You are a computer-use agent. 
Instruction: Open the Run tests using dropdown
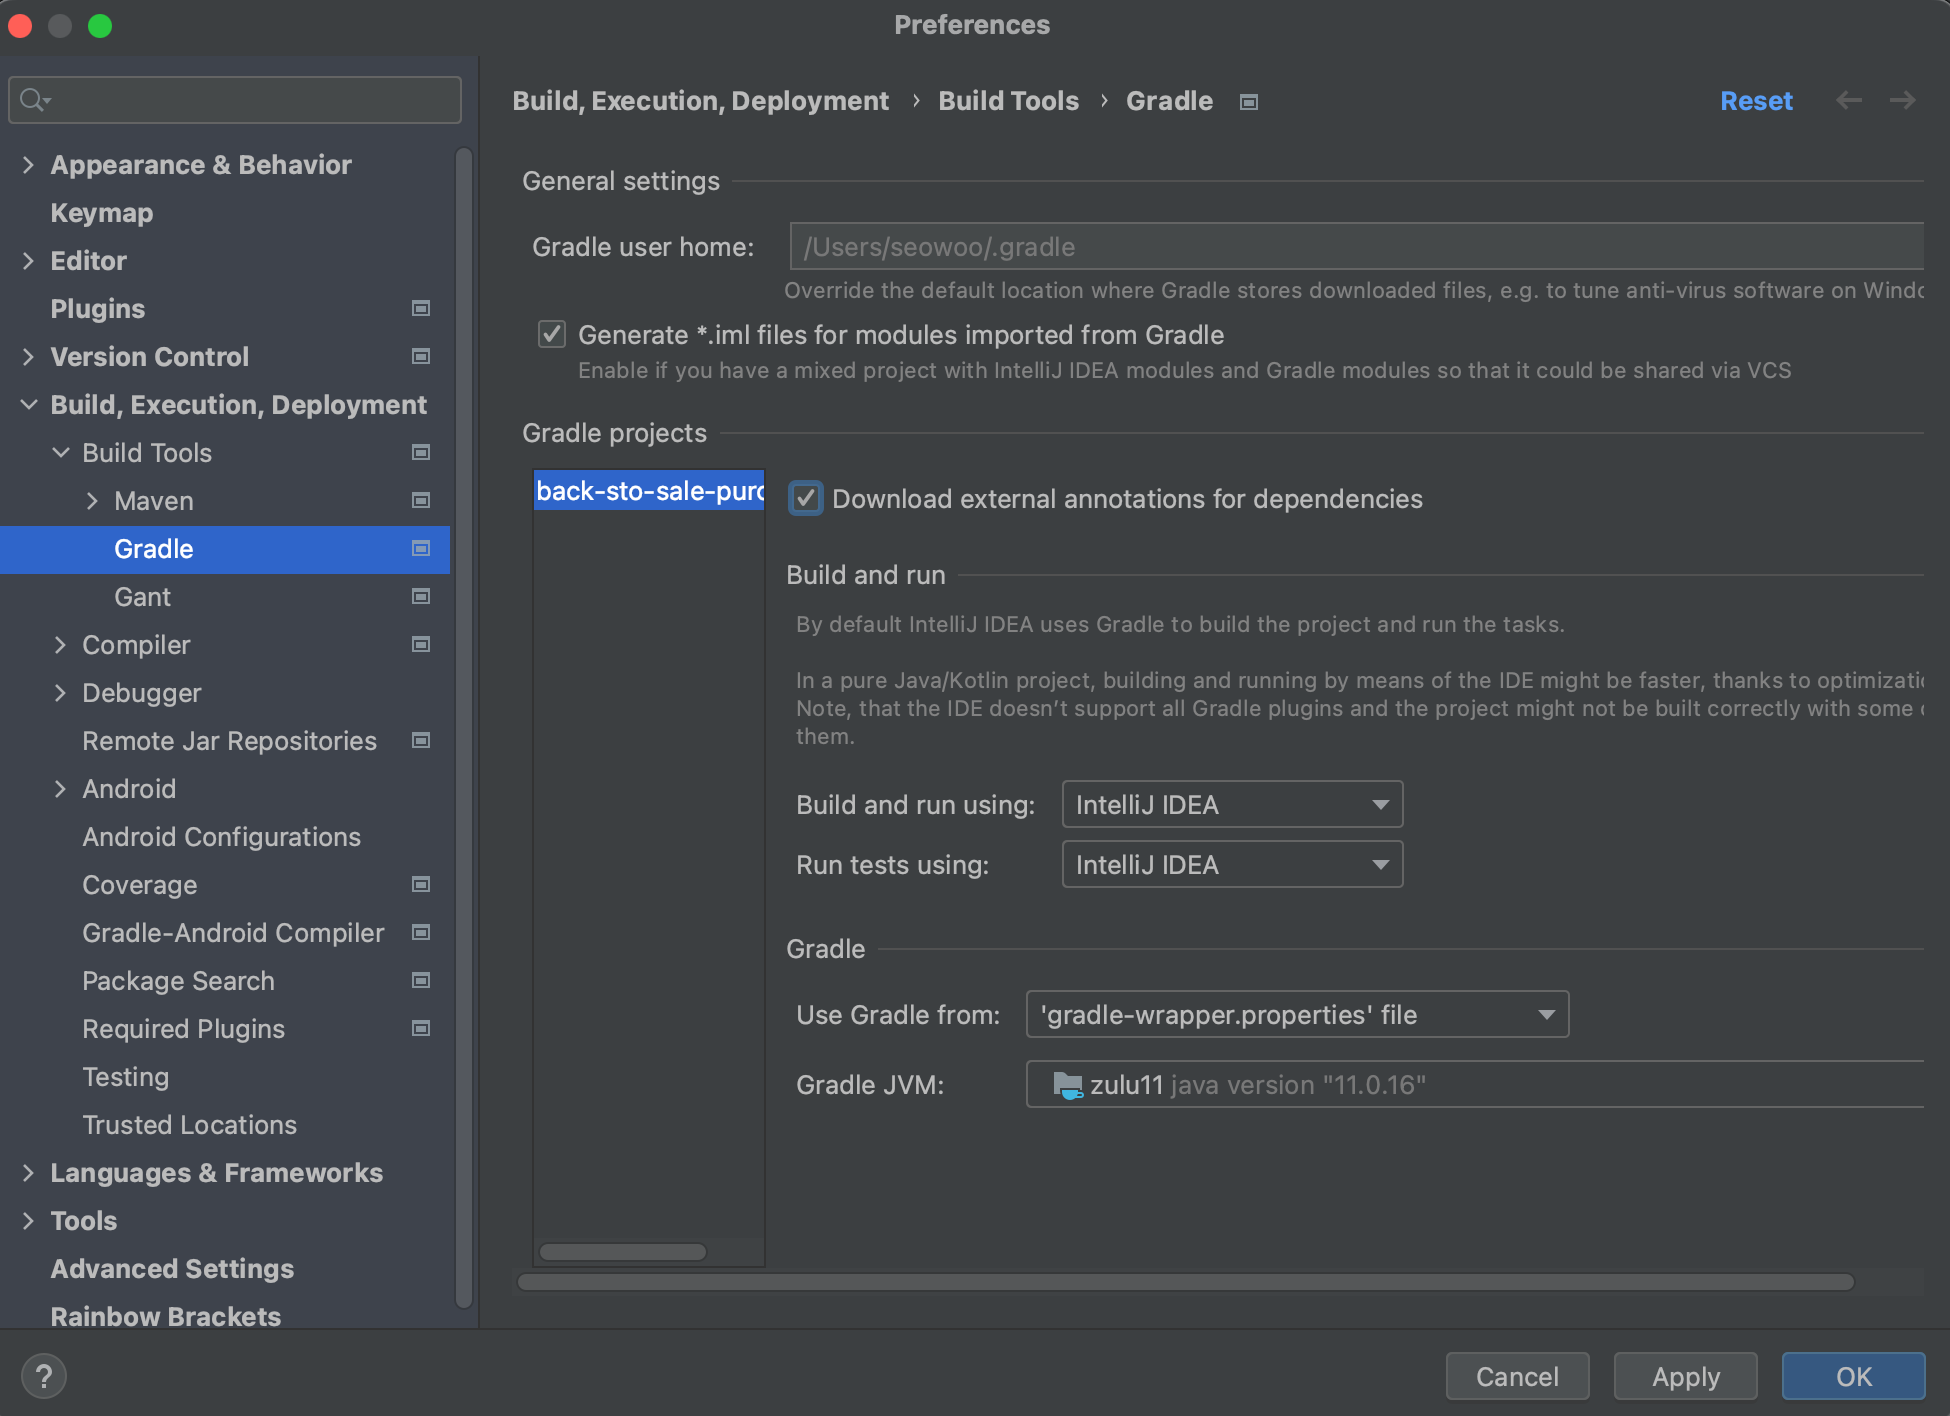pyautogui.click(x=1231, y=864)
